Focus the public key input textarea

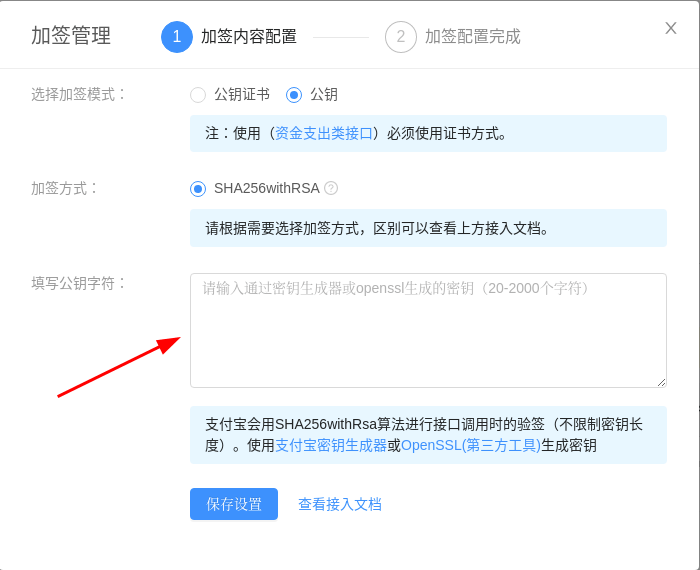click(x=428, y=330)
